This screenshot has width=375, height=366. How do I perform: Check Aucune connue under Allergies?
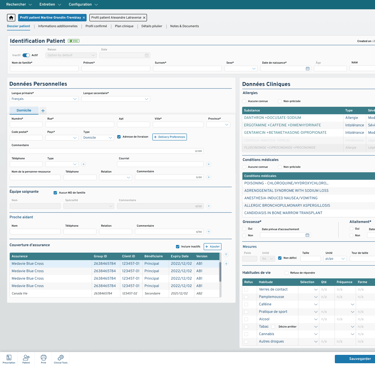coord(245,101)
